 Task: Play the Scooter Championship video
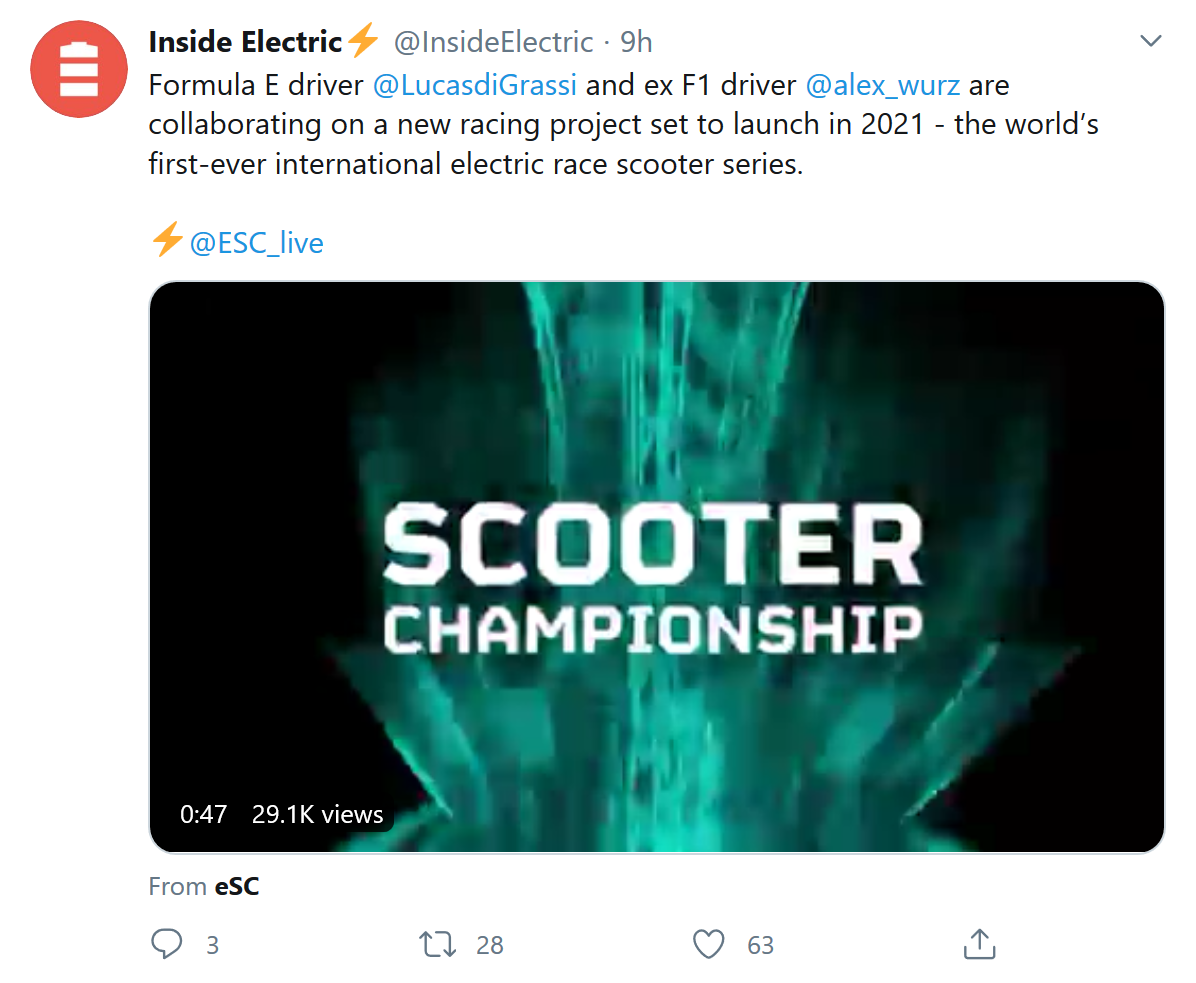(656, 566)
